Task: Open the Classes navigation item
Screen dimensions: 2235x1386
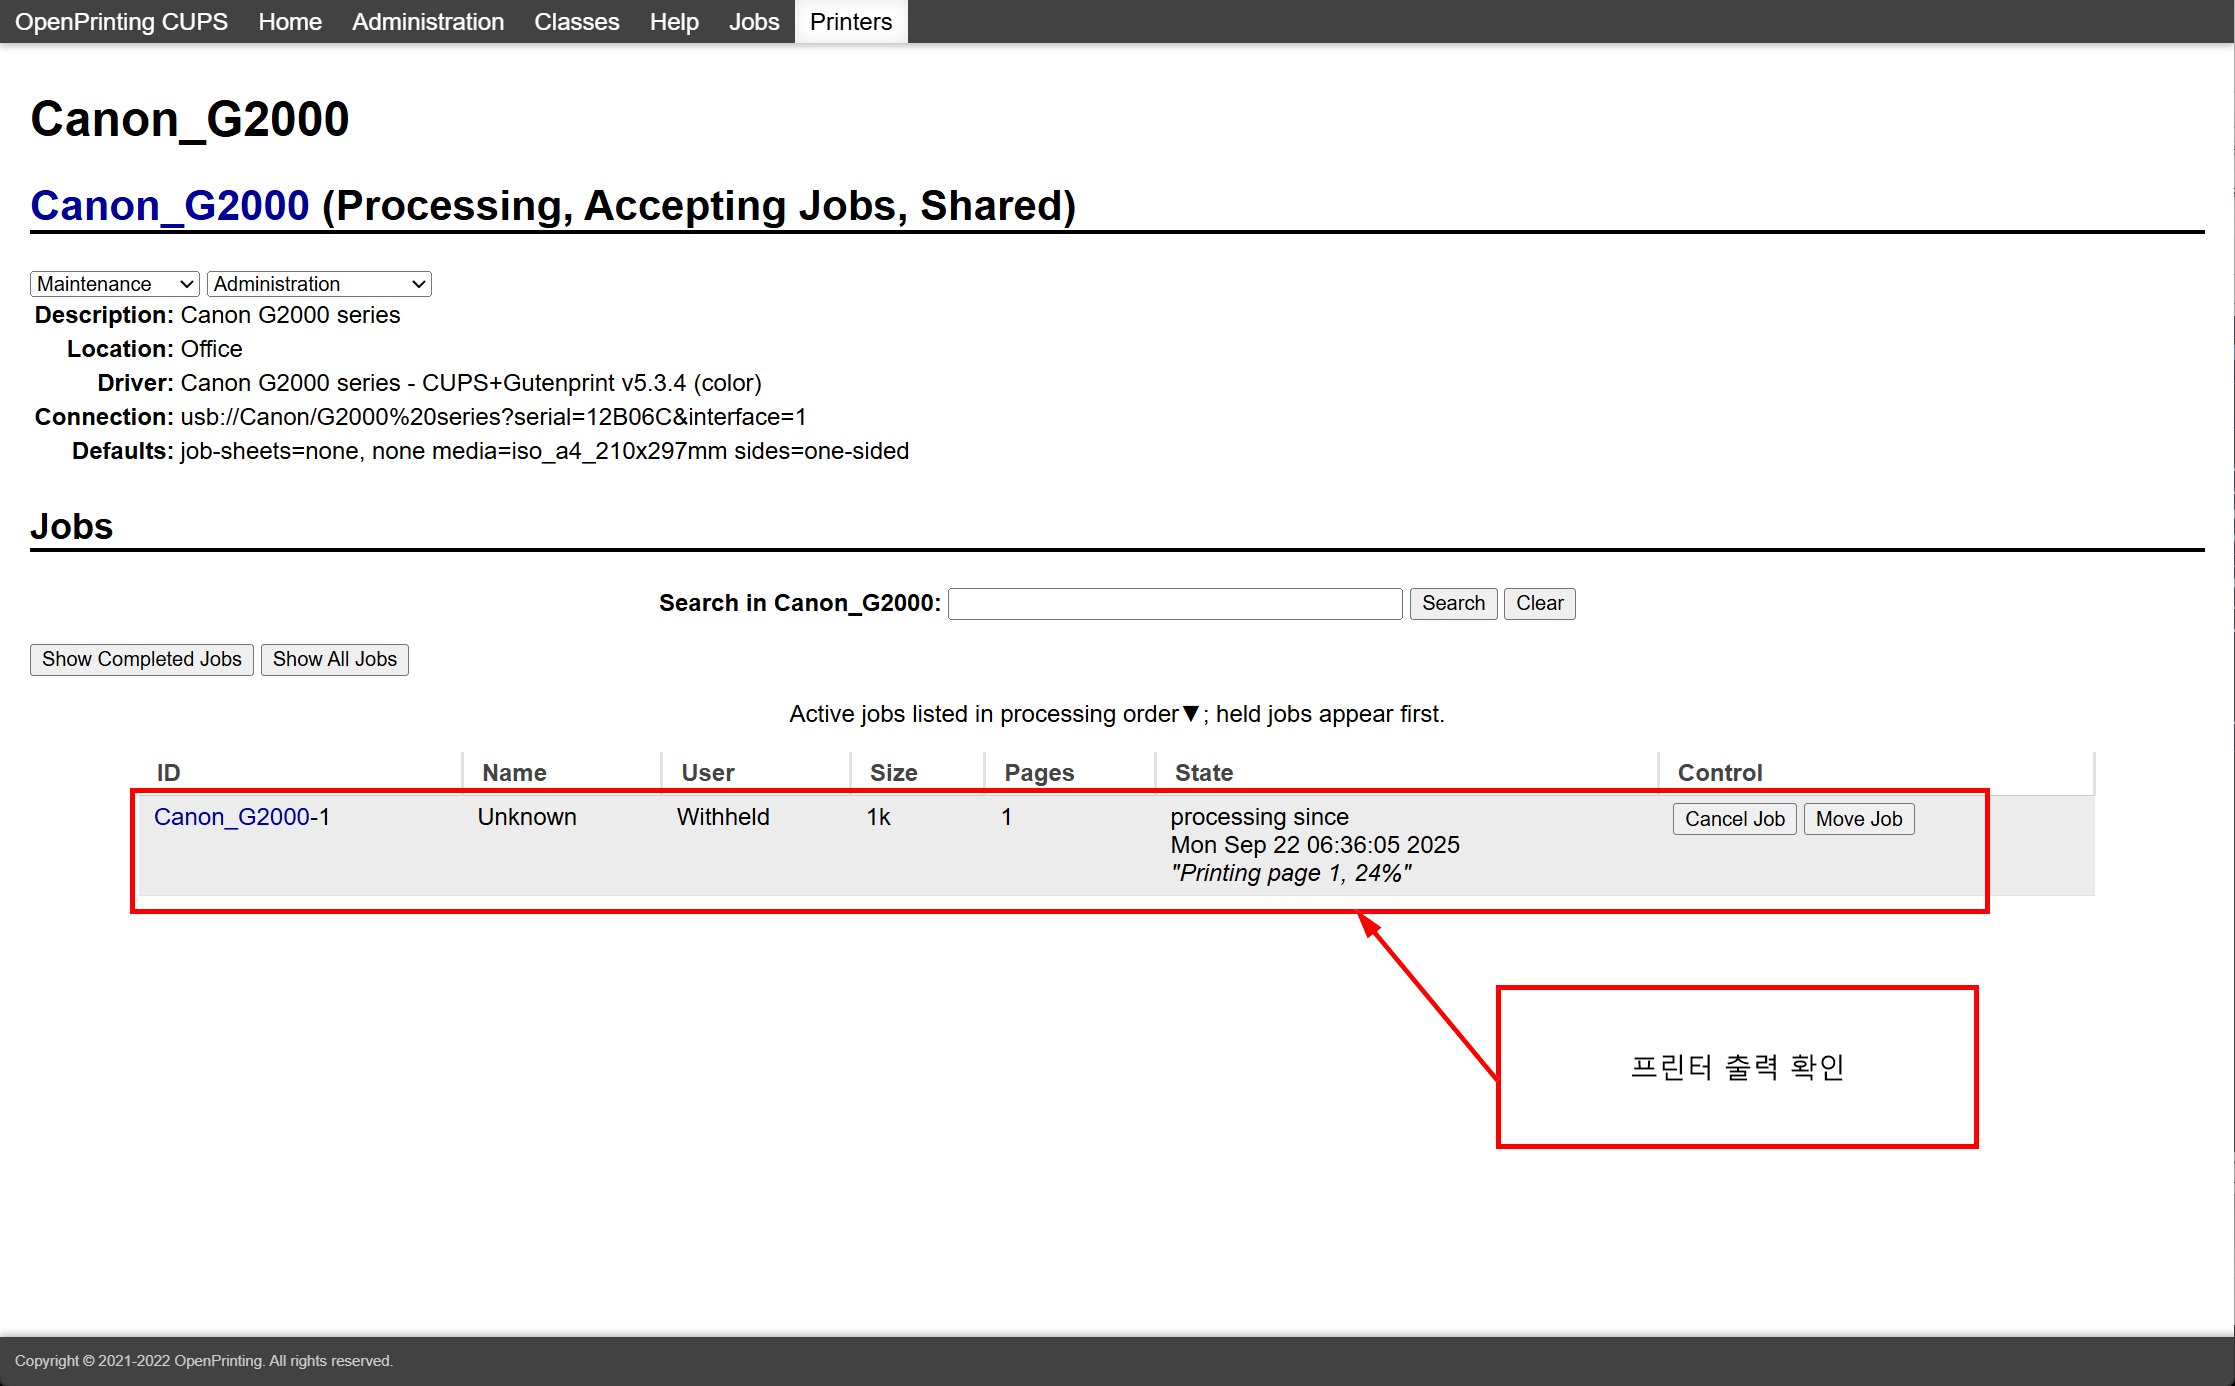Action: 576,22
